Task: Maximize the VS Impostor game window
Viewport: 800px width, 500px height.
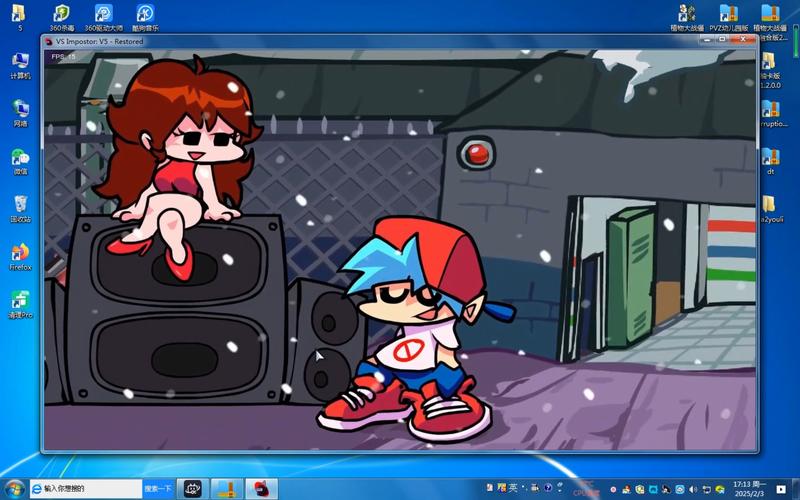Action: click(x=722, y=39)
